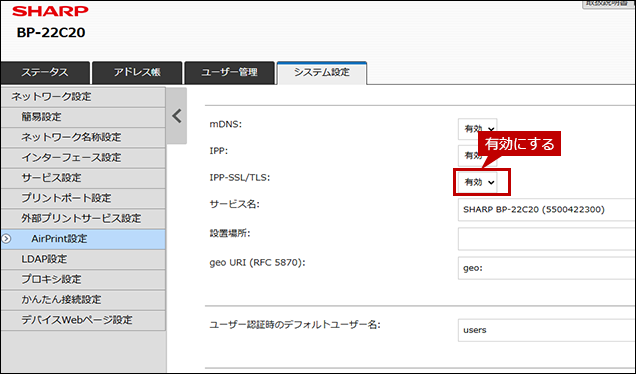Click the ユーザー認証時のデフォルトユーザー名 label

(x=295, y=325)
